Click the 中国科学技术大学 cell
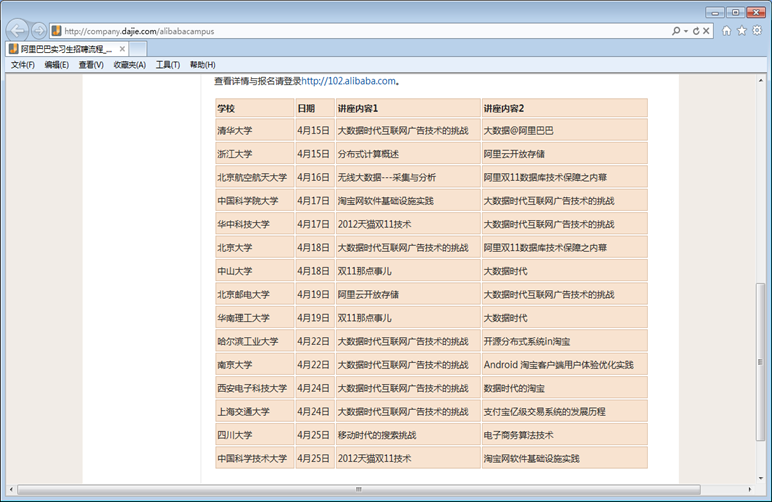This screenshot has height=502, width=772. (x=255, y=458)
